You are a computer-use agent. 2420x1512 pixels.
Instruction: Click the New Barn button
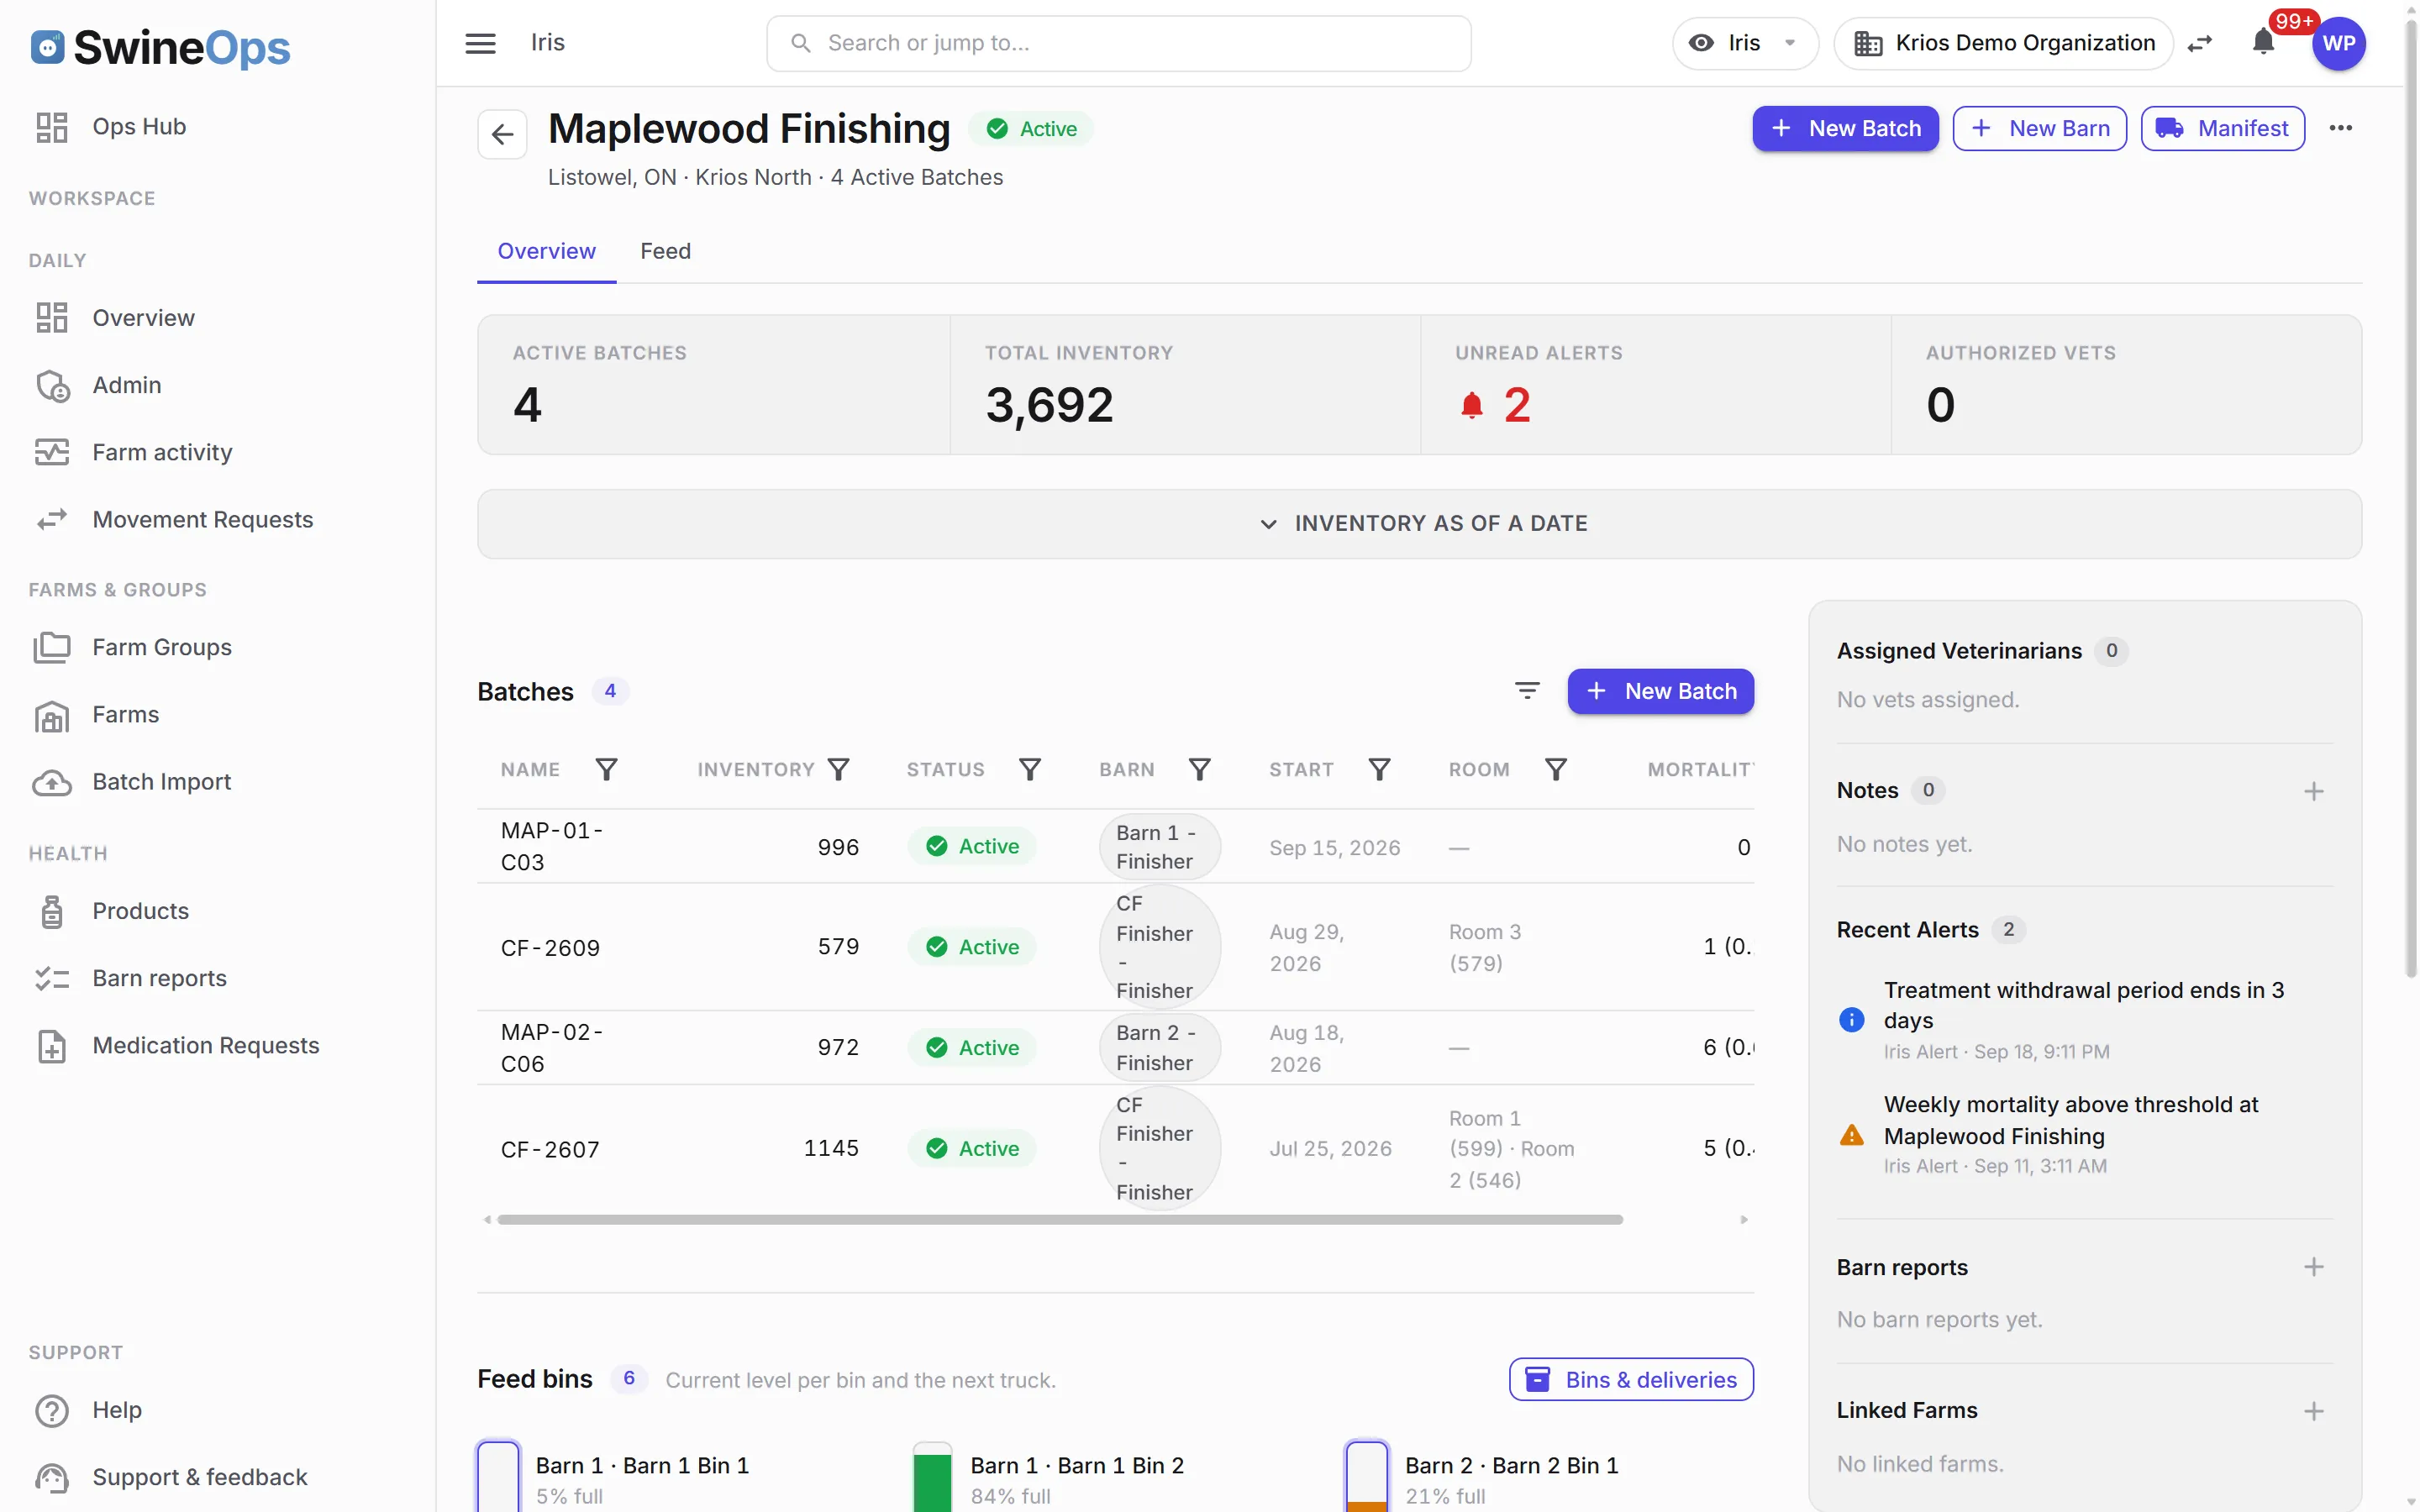pyautogui.click(x=2039, y=128)
